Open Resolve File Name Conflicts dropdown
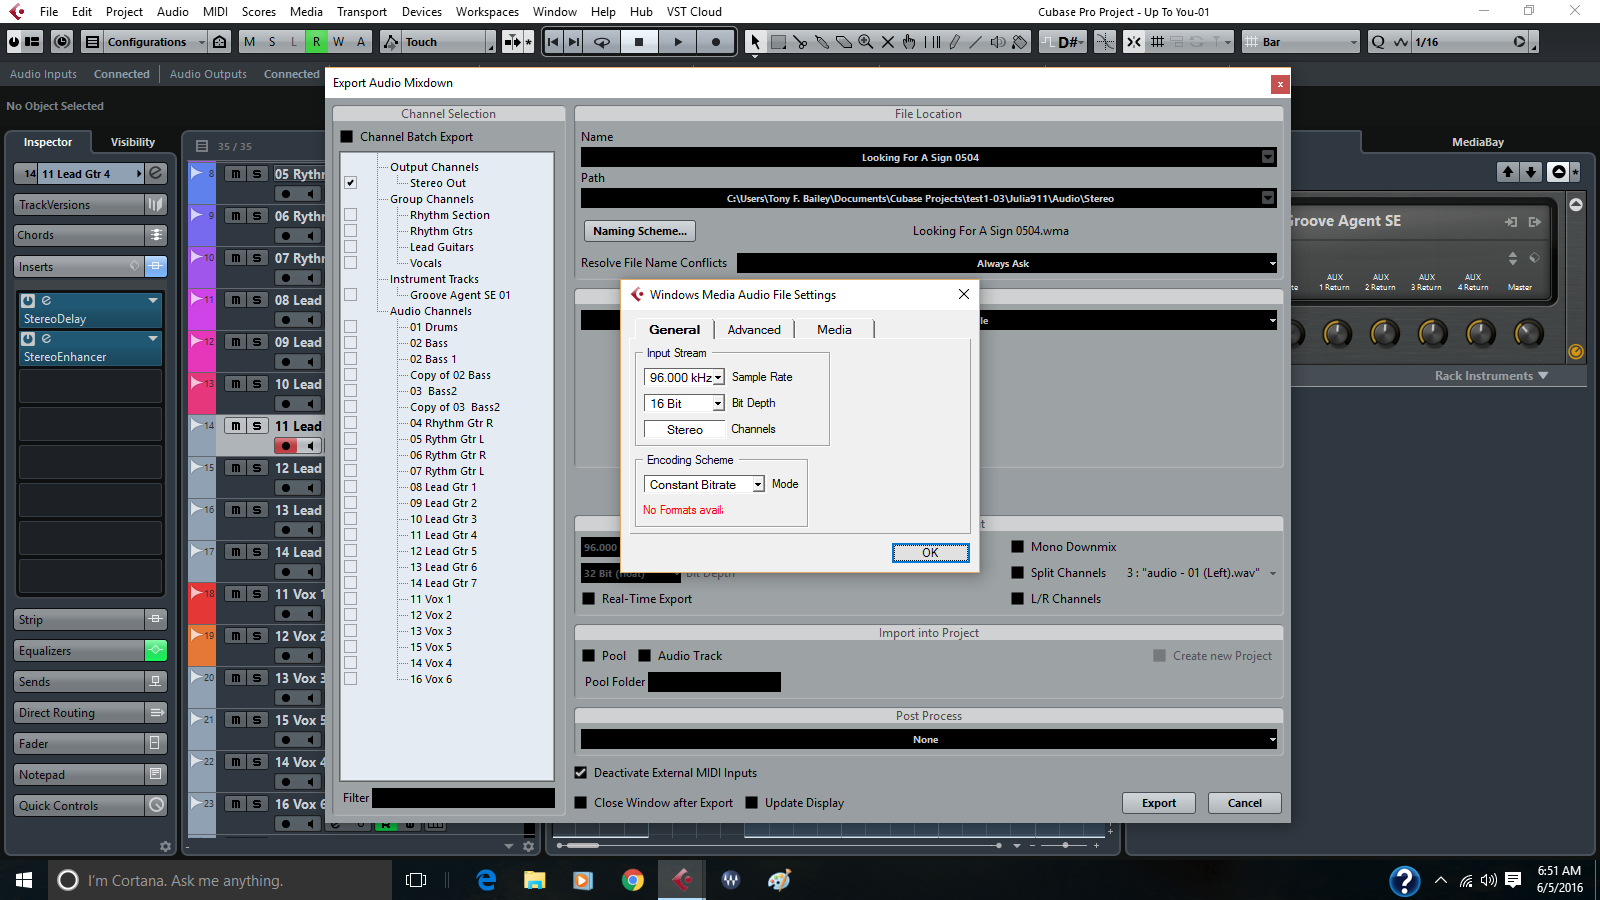This screenshot has width=1600, height=900. [x=1008, y=263]
